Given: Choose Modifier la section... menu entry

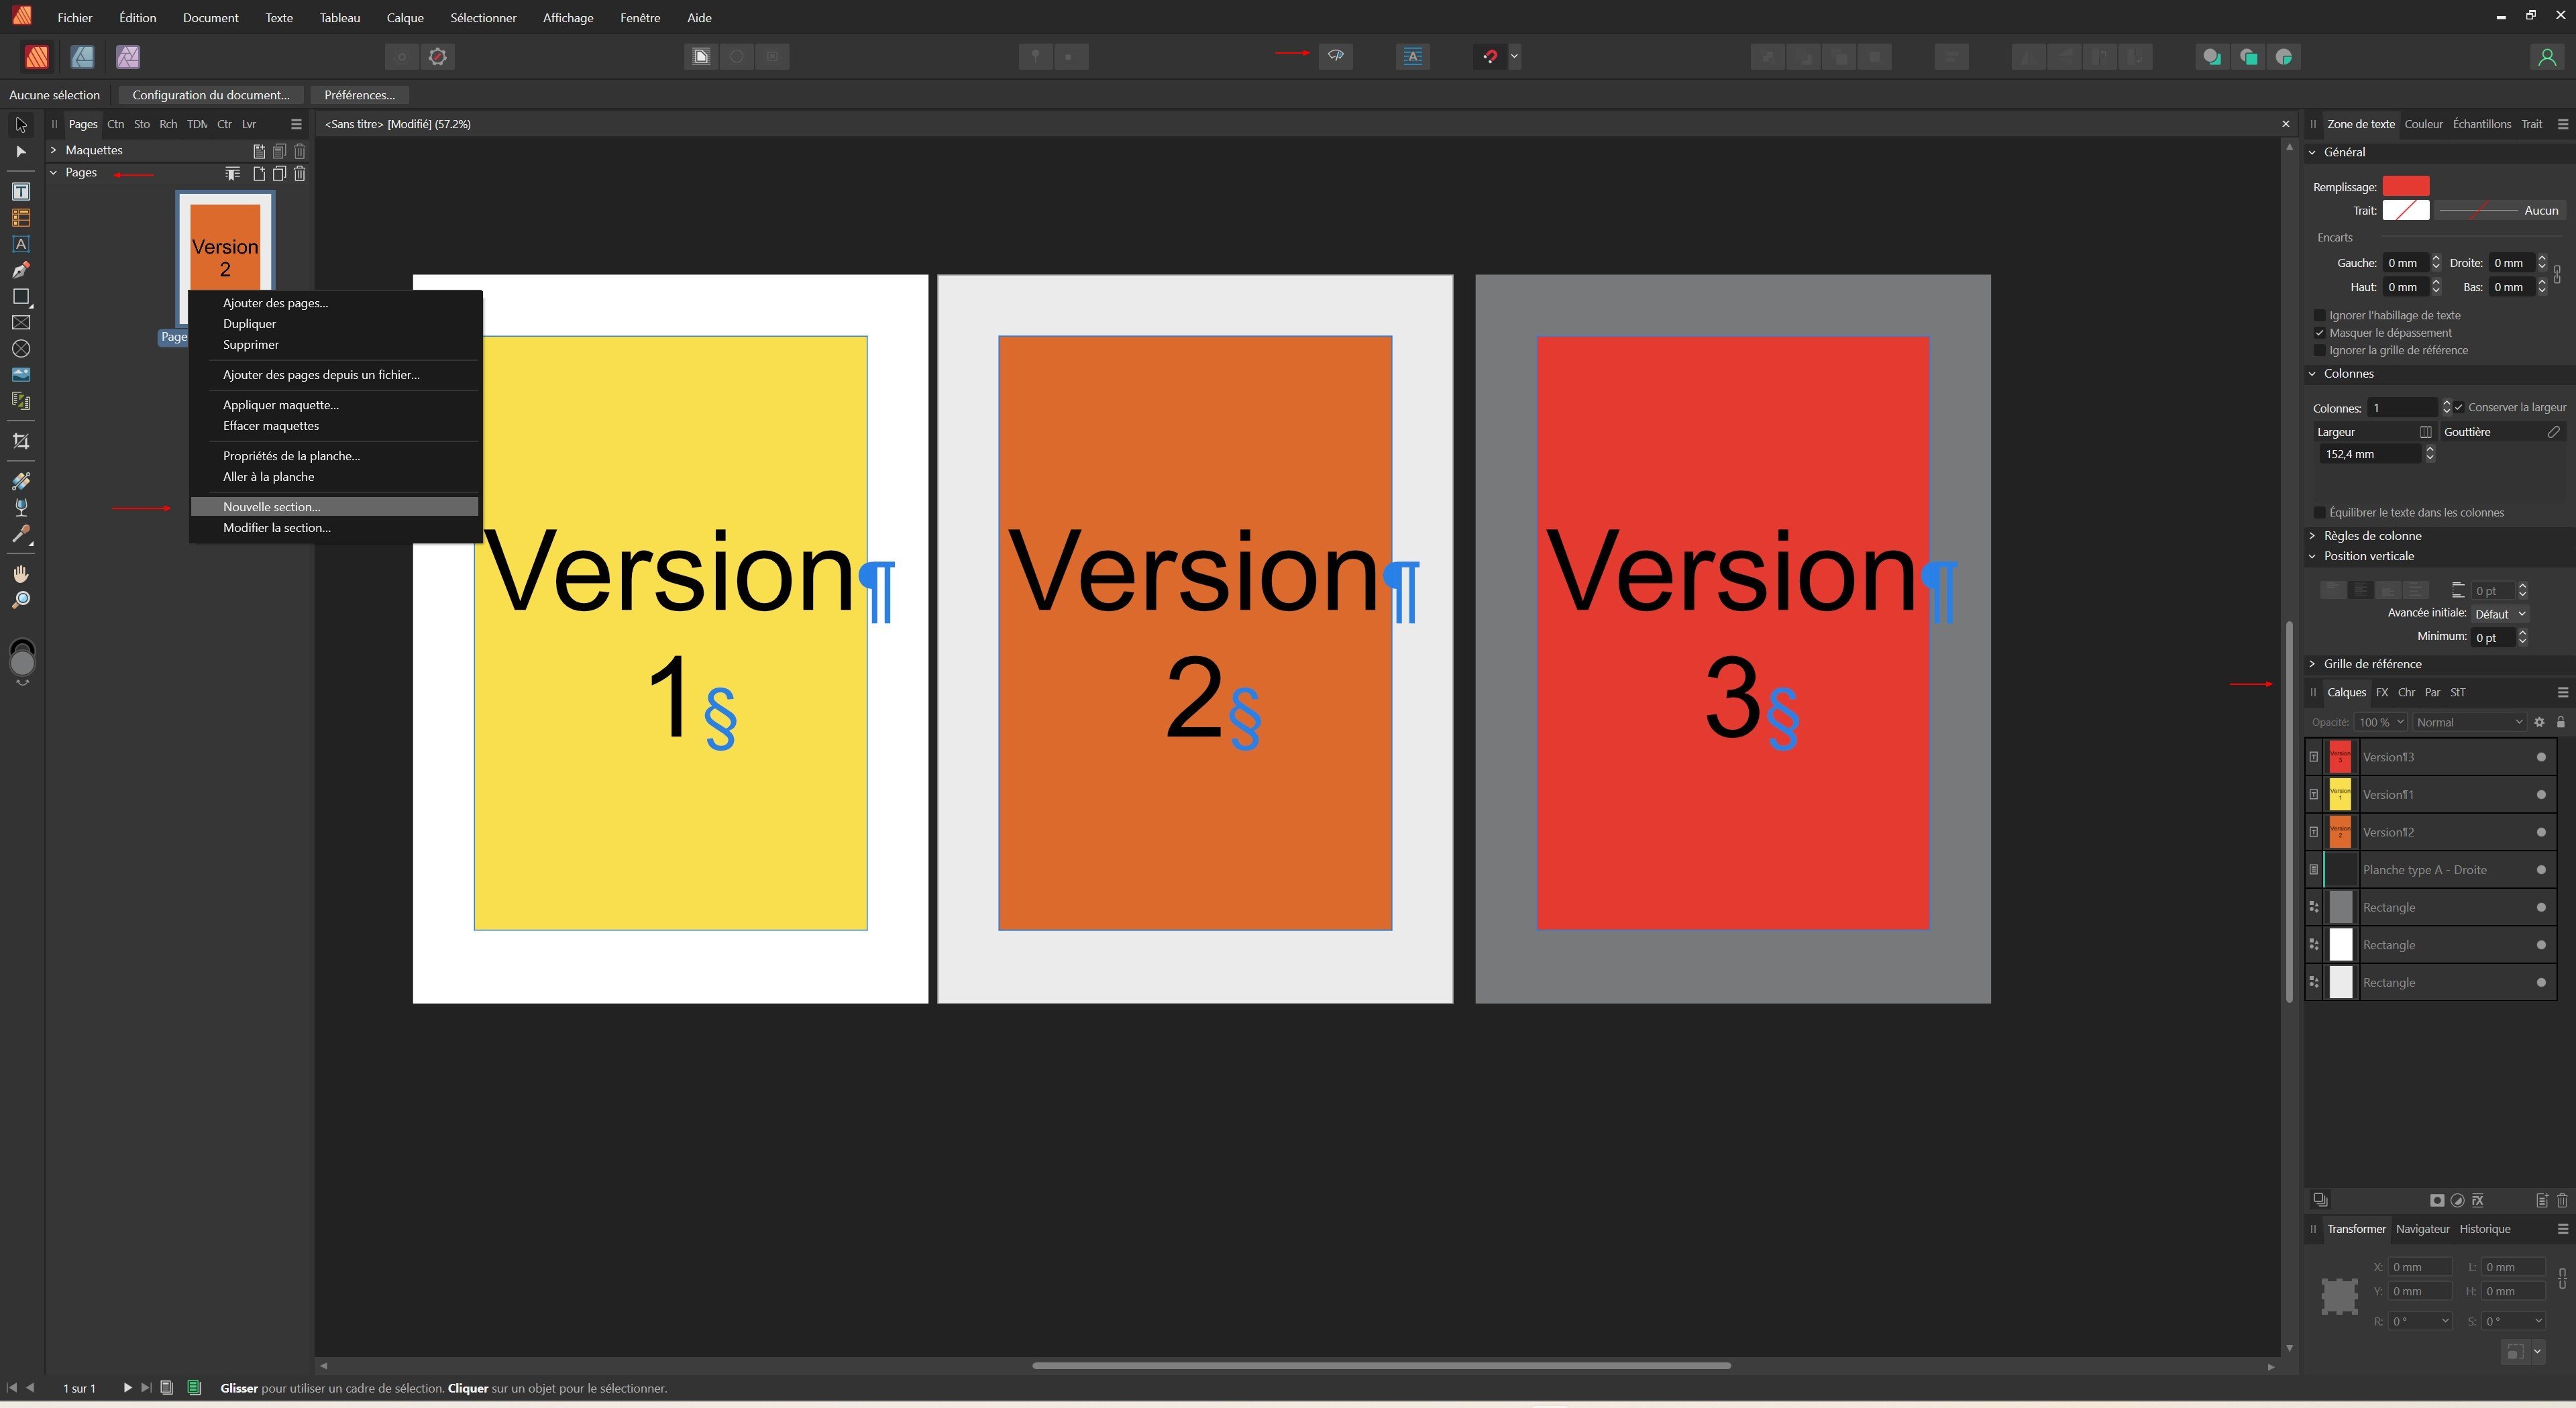Looking at the screenshot, I should [334, 528].
